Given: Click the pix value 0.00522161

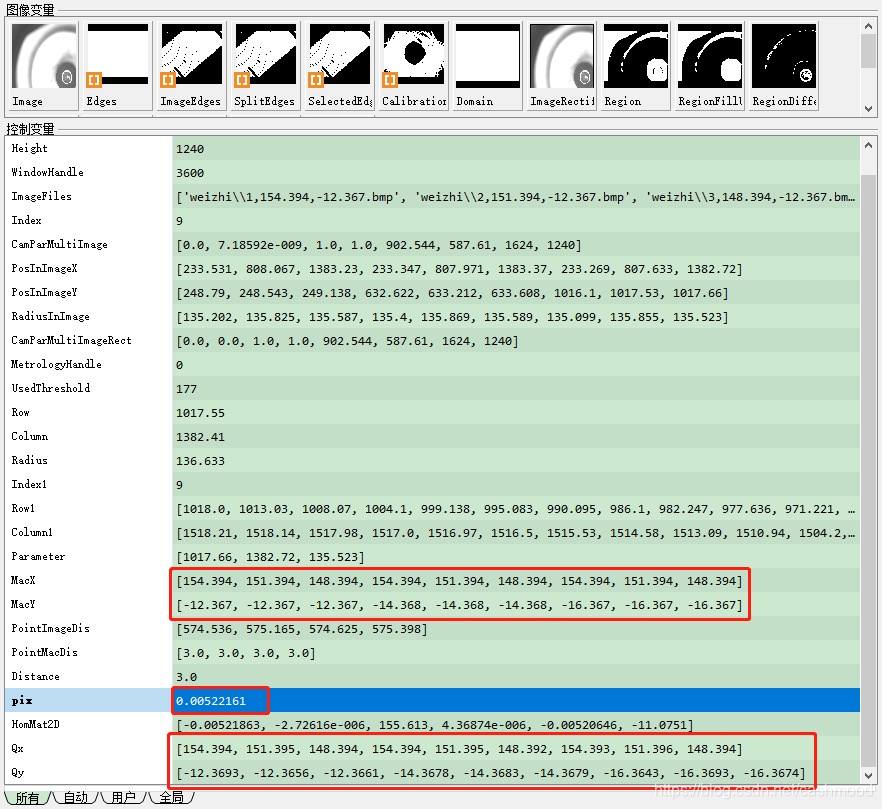Looking at the screenshot, I should click(211, 701).
